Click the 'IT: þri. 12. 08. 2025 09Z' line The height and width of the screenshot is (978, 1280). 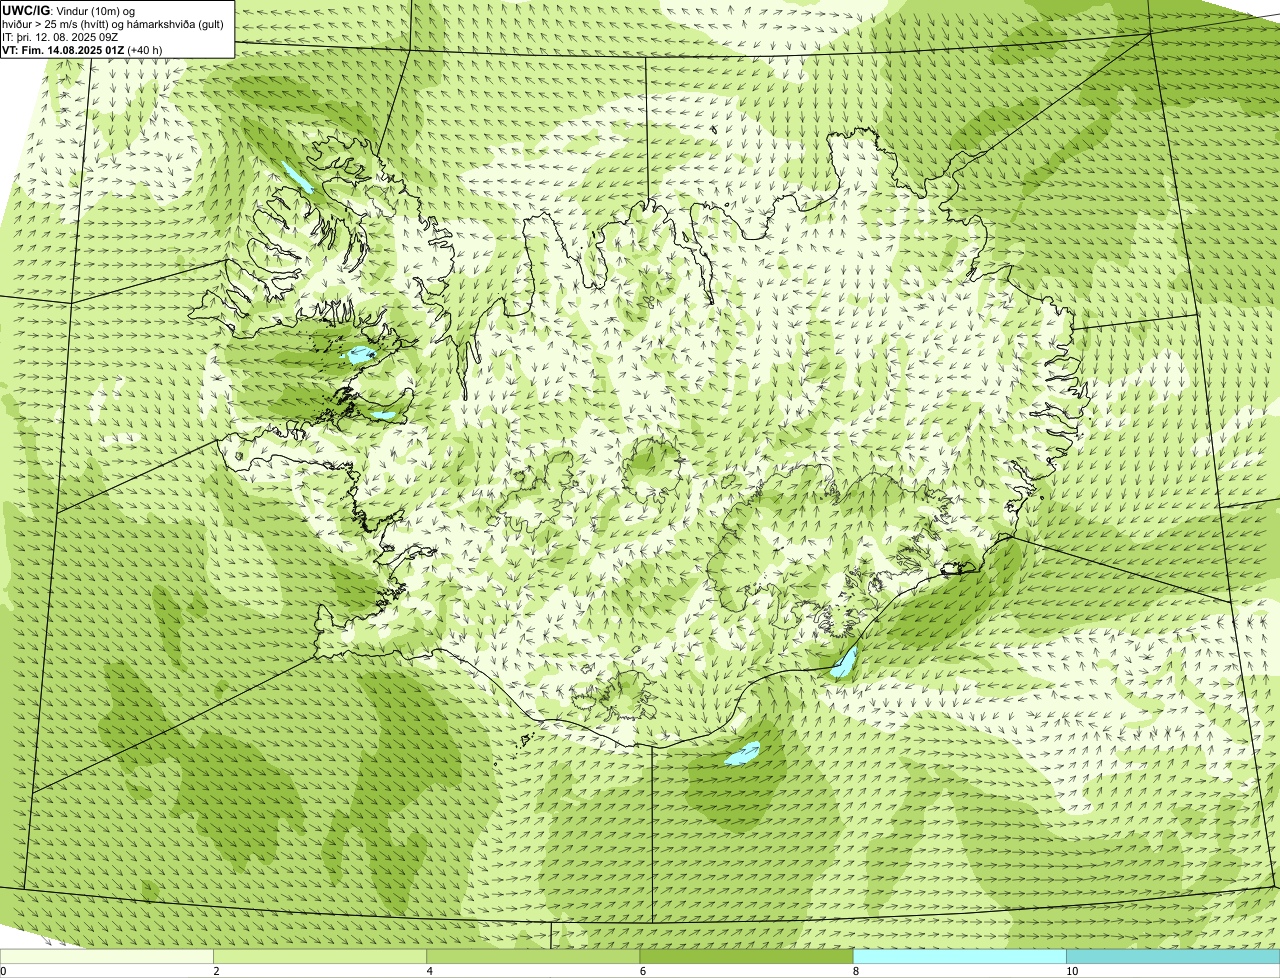point(60,36)
